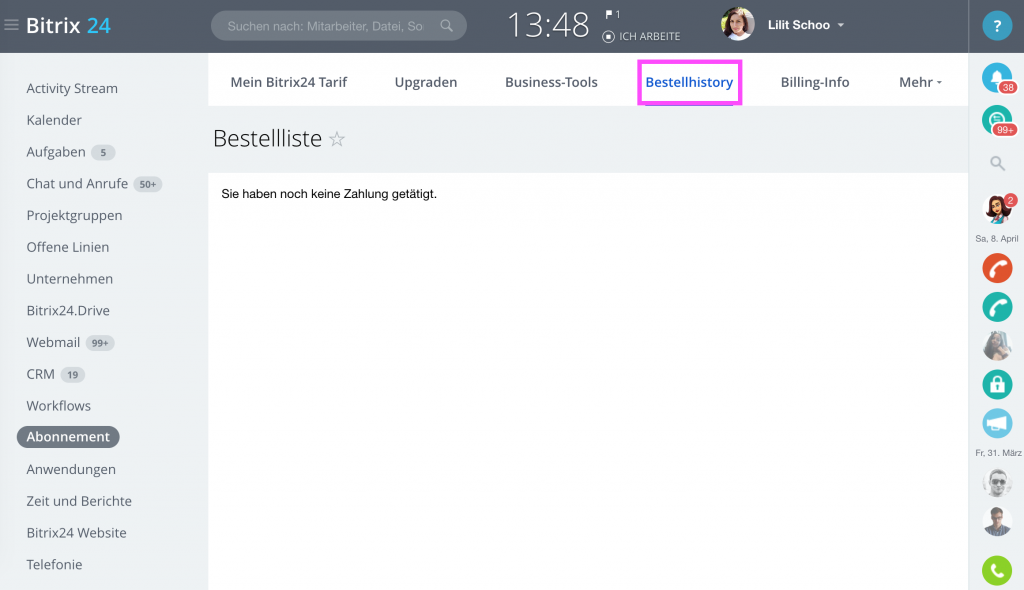
Task: Click the teal phone call icon
Action: (997, 307)
